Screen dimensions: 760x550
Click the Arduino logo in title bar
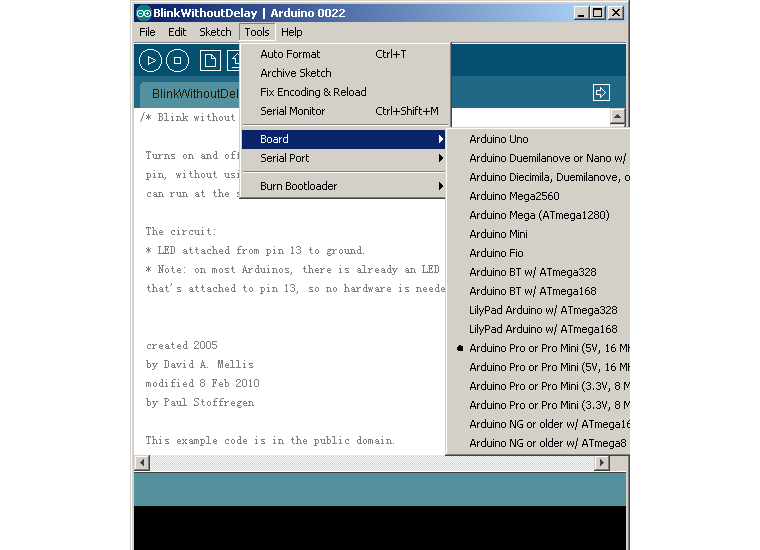[143, 13]
